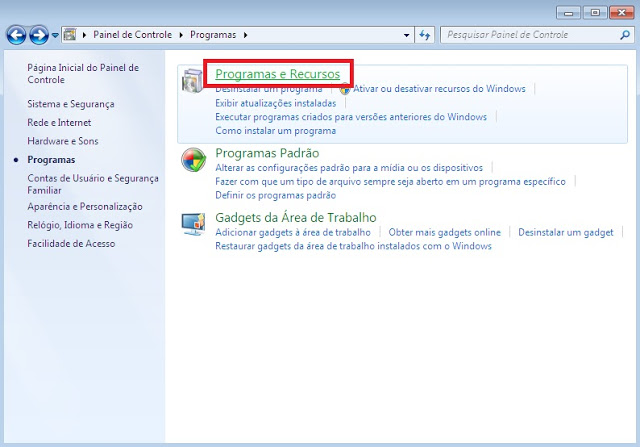This screenshot has width=640, height=447.
Task: Open Programas e Recursos heading link
Action: [278, 74]
